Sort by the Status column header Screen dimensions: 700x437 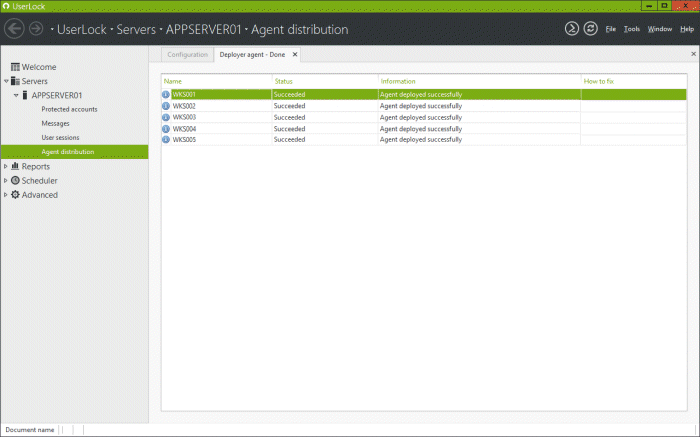coord(283,81)
